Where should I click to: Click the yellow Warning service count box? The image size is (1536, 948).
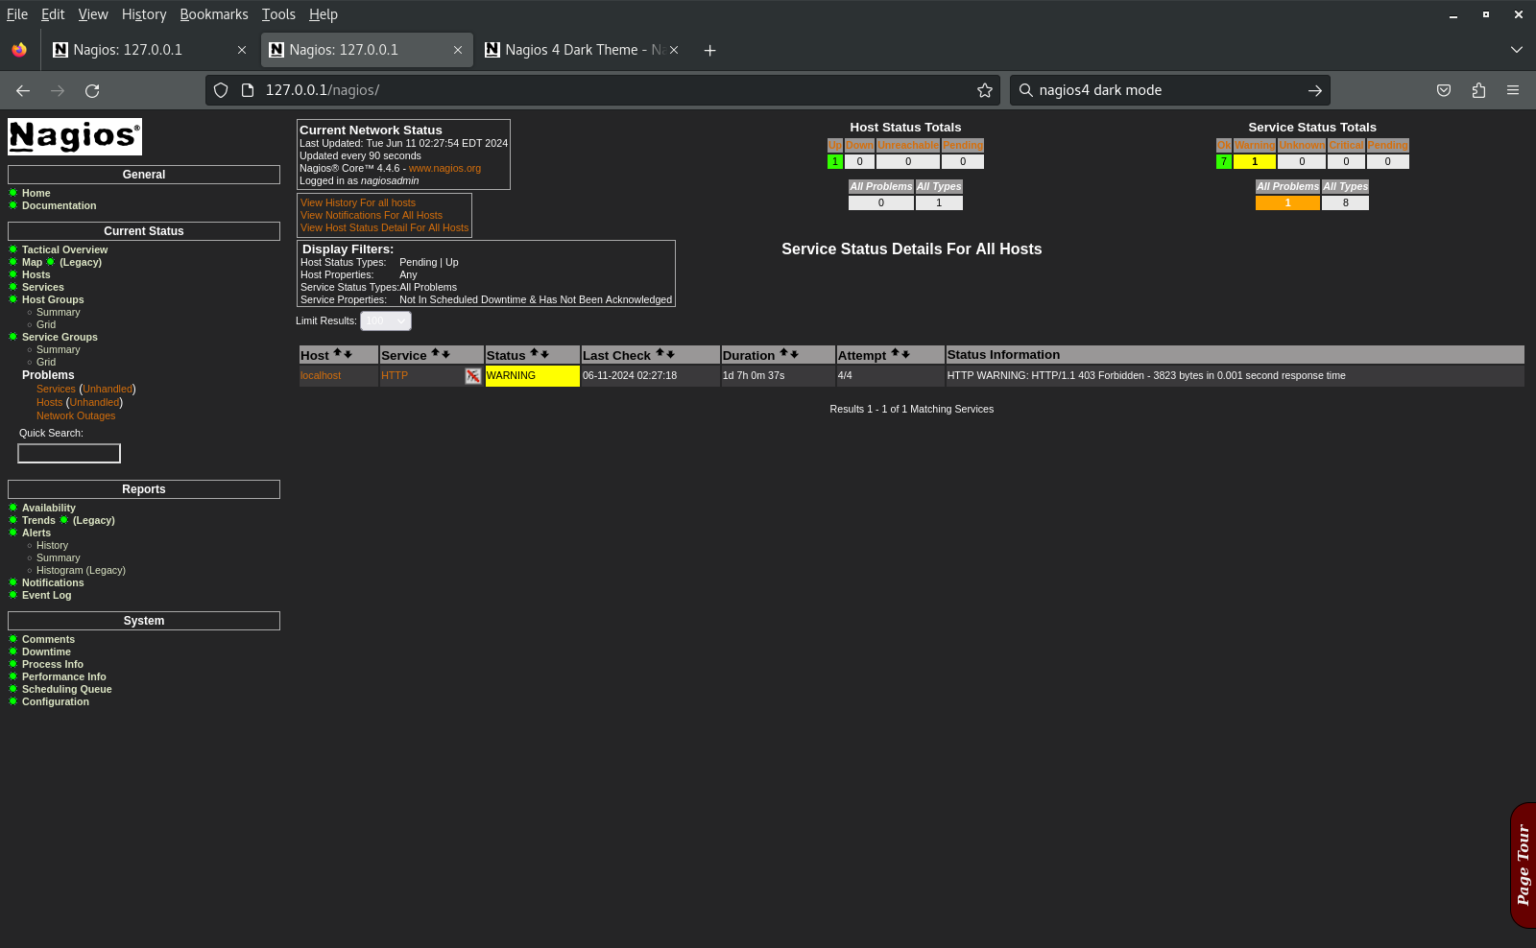[x=1255, y=162]
